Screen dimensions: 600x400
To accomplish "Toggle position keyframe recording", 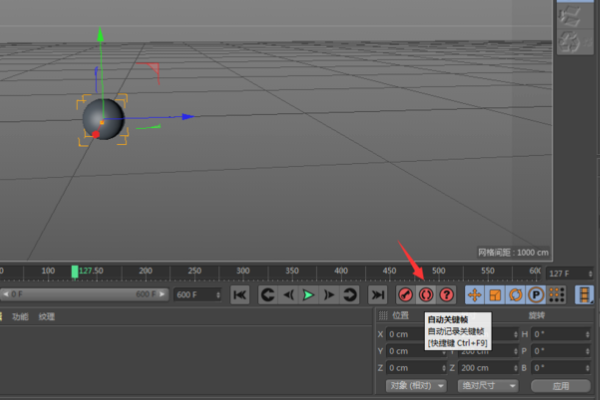I will [474, 295].
